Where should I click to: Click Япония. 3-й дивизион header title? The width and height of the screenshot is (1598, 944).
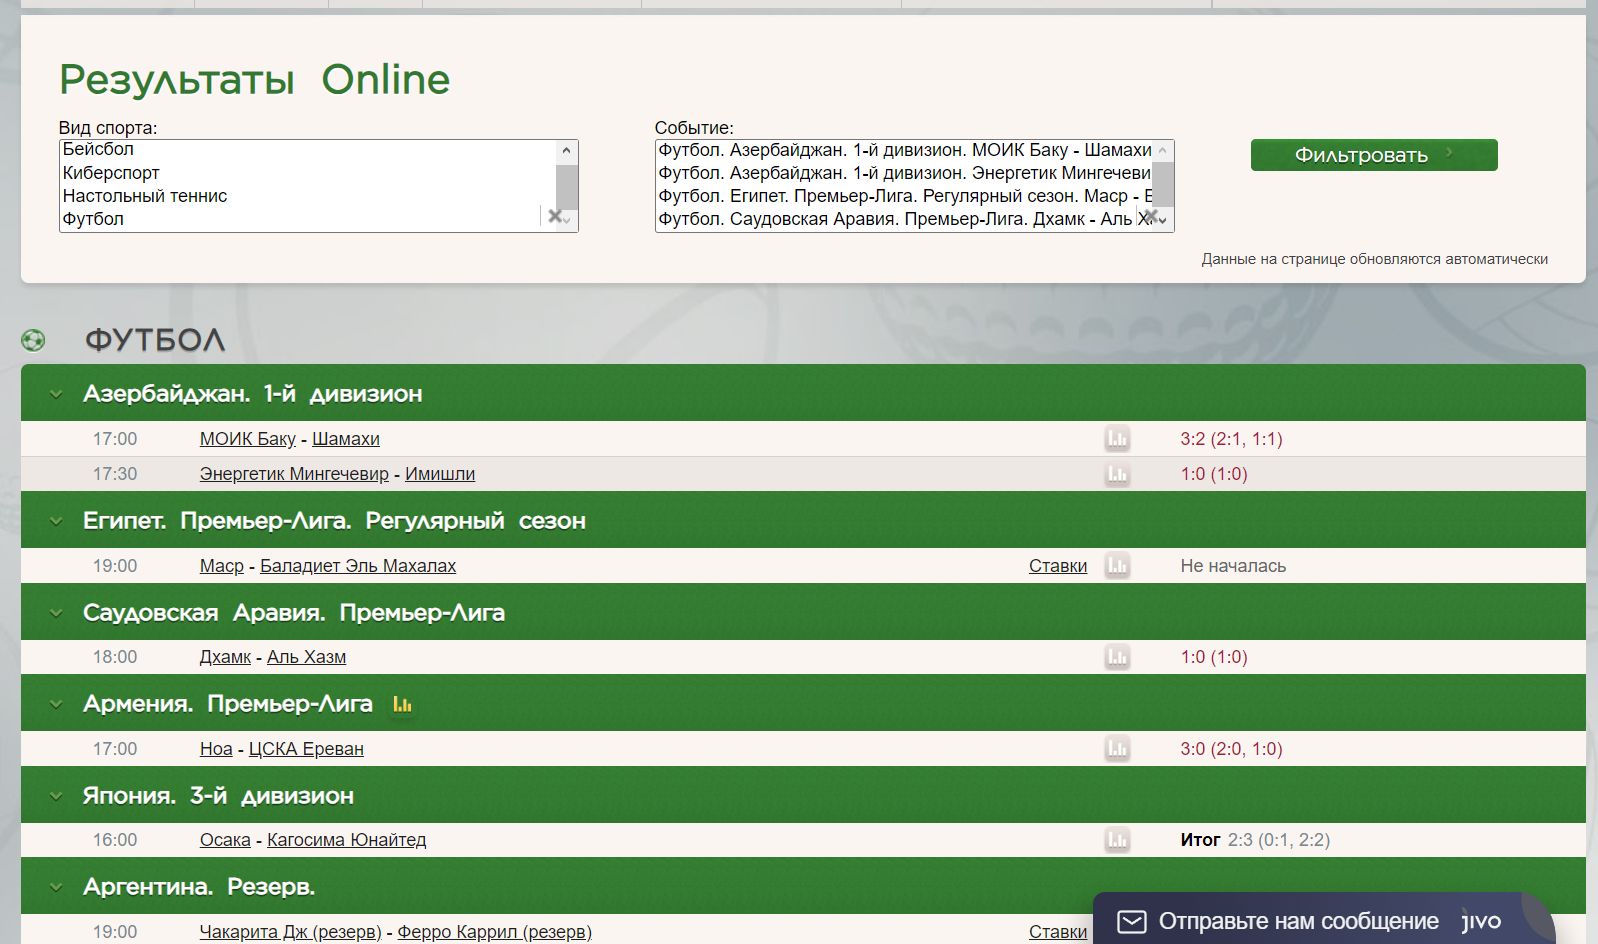pyautogui.click(x=218, y=796)
